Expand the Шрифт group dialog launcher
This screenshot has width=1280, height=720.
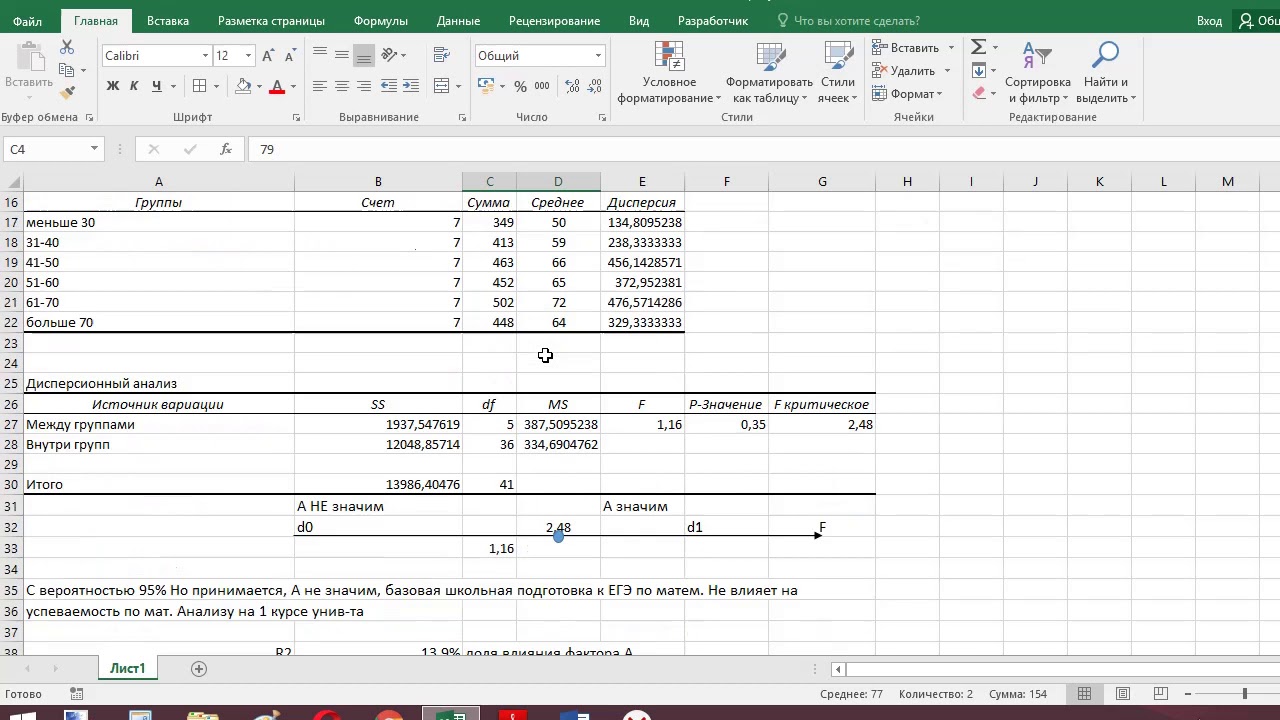click(x=296, y=118)
